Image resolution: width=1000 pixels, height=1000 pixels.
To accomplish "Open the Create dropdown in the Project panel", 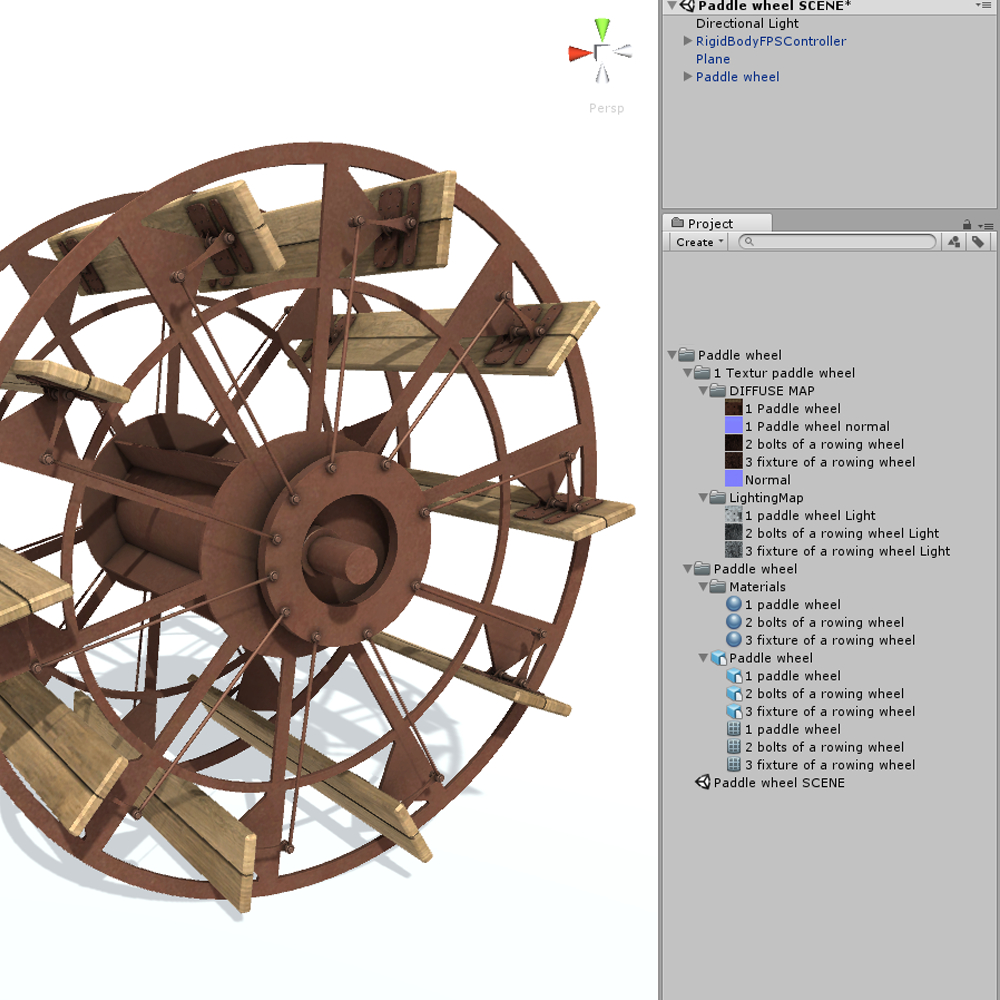I will [x=695, y=241].
